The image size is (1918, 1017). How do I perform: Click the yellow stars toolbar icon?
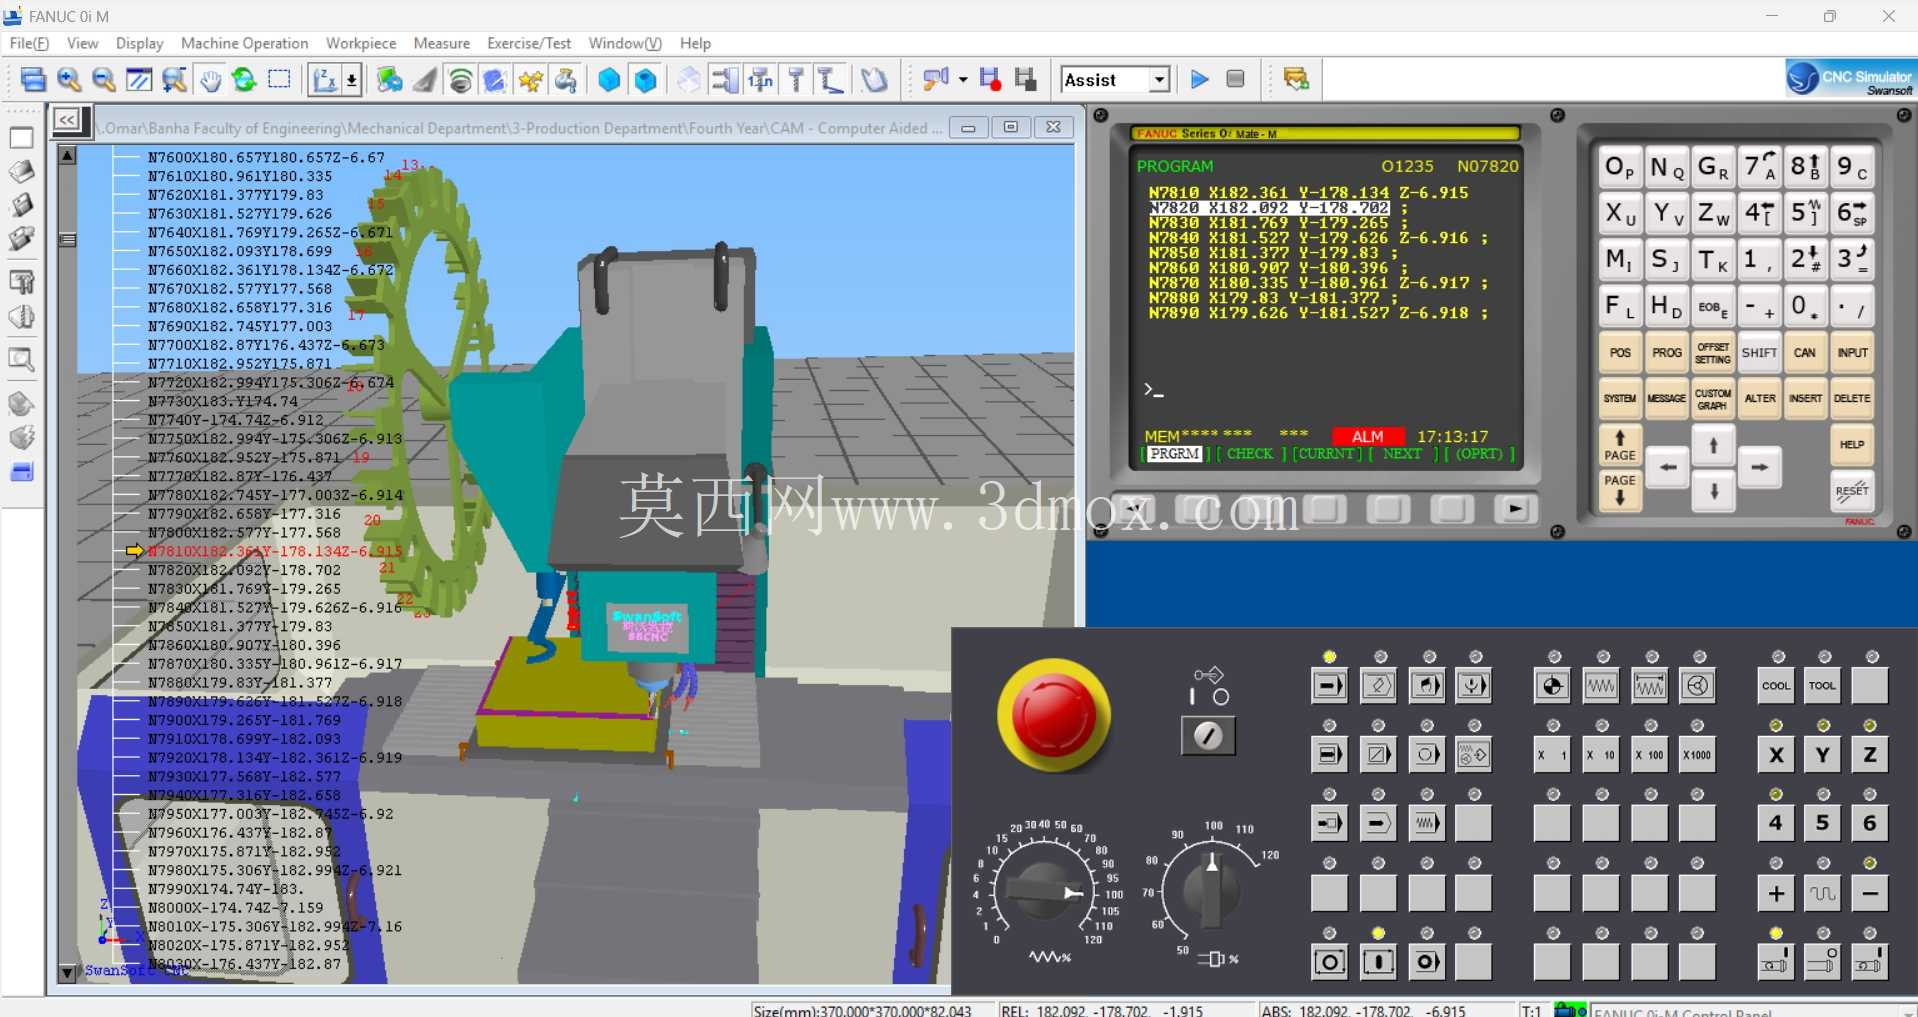530,80
